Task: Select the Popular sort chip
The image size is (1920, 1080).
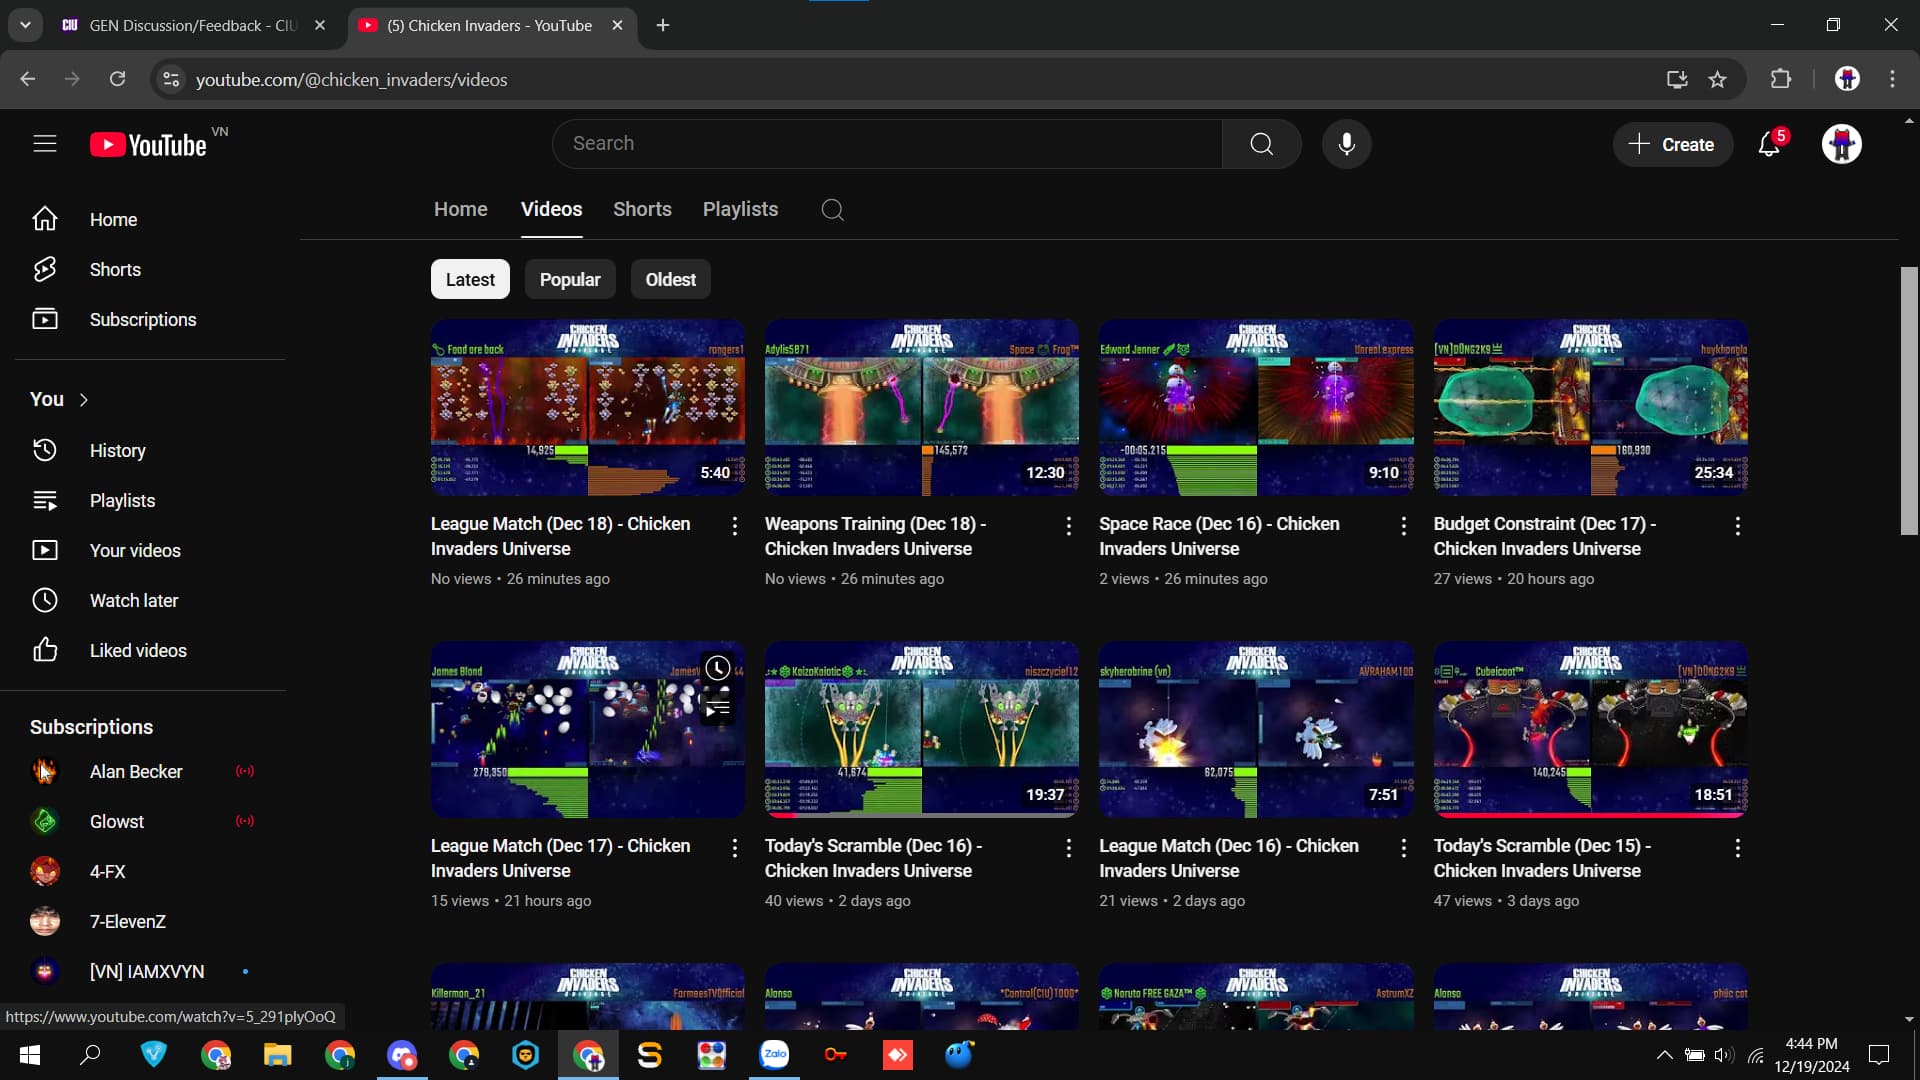Action: tap(570, 280)
